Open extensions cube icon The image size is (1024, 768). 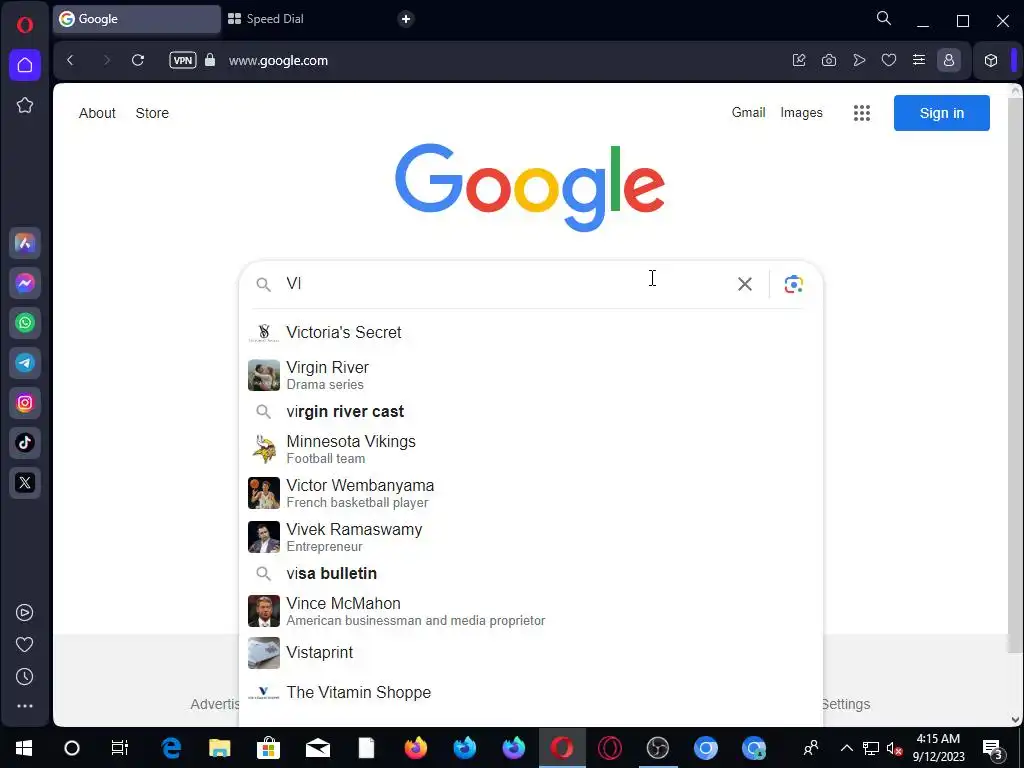coord(991,60)
